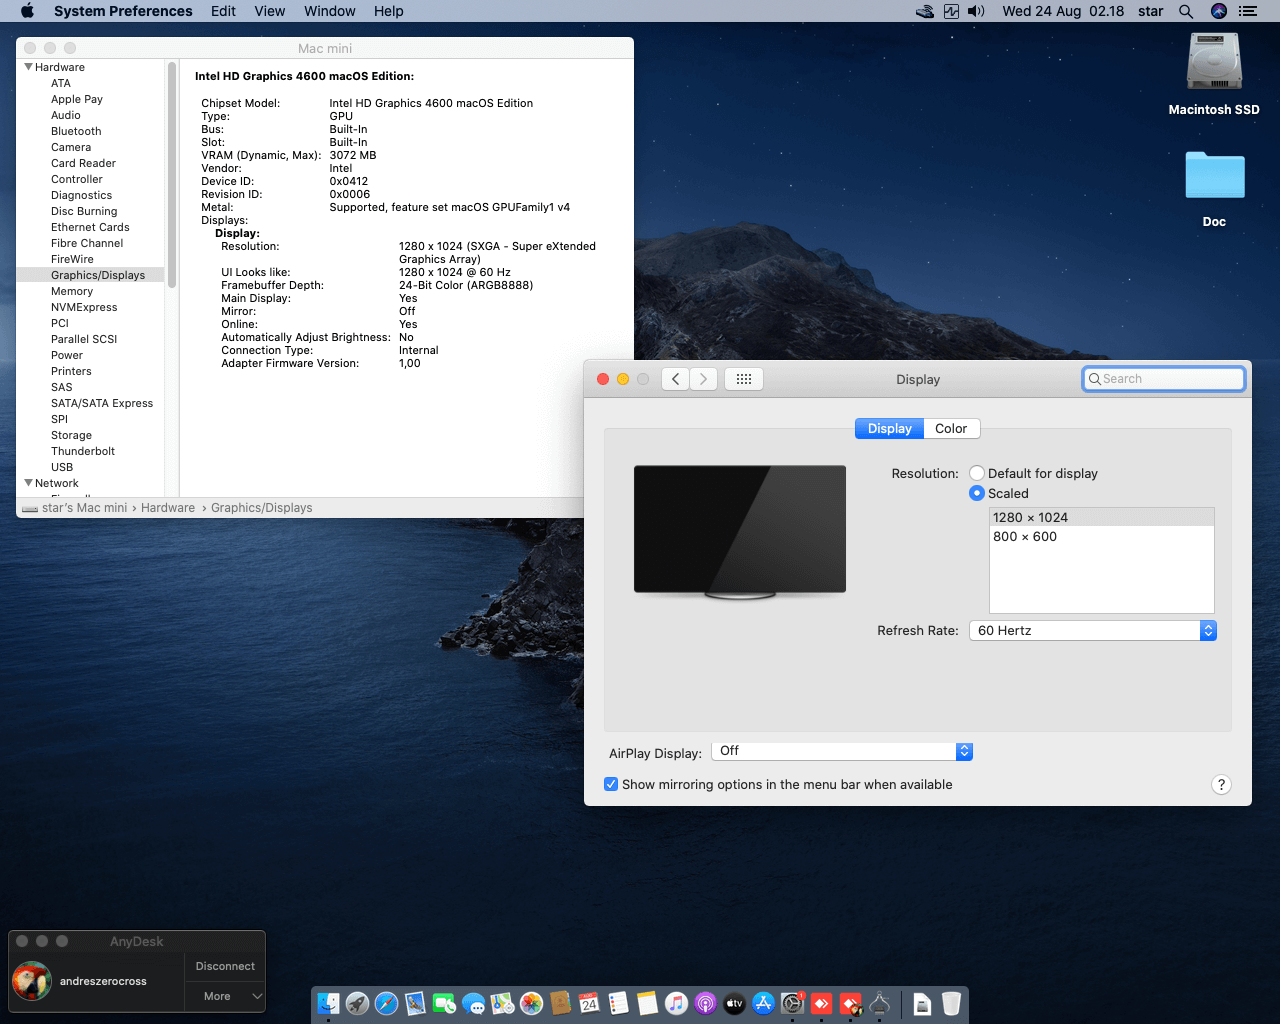Click the help question mark button
The height and width of the screenshot is (1024, 1280).
point(1220,785)
